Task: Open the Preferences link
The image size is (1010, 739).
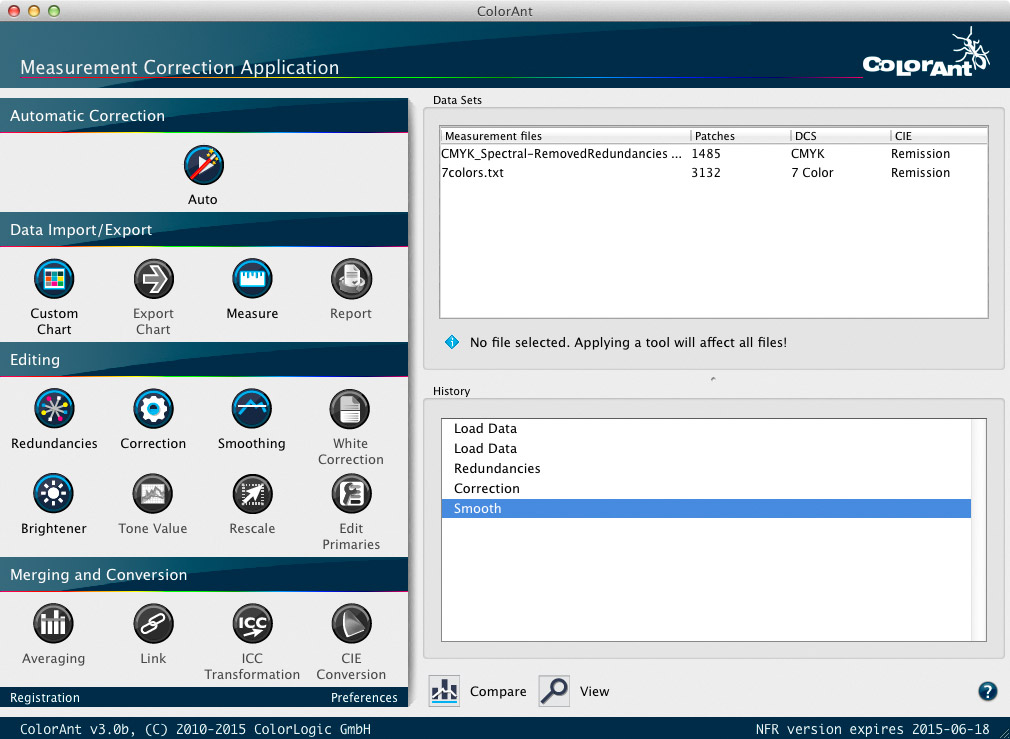Action: (x=364, y=698)
